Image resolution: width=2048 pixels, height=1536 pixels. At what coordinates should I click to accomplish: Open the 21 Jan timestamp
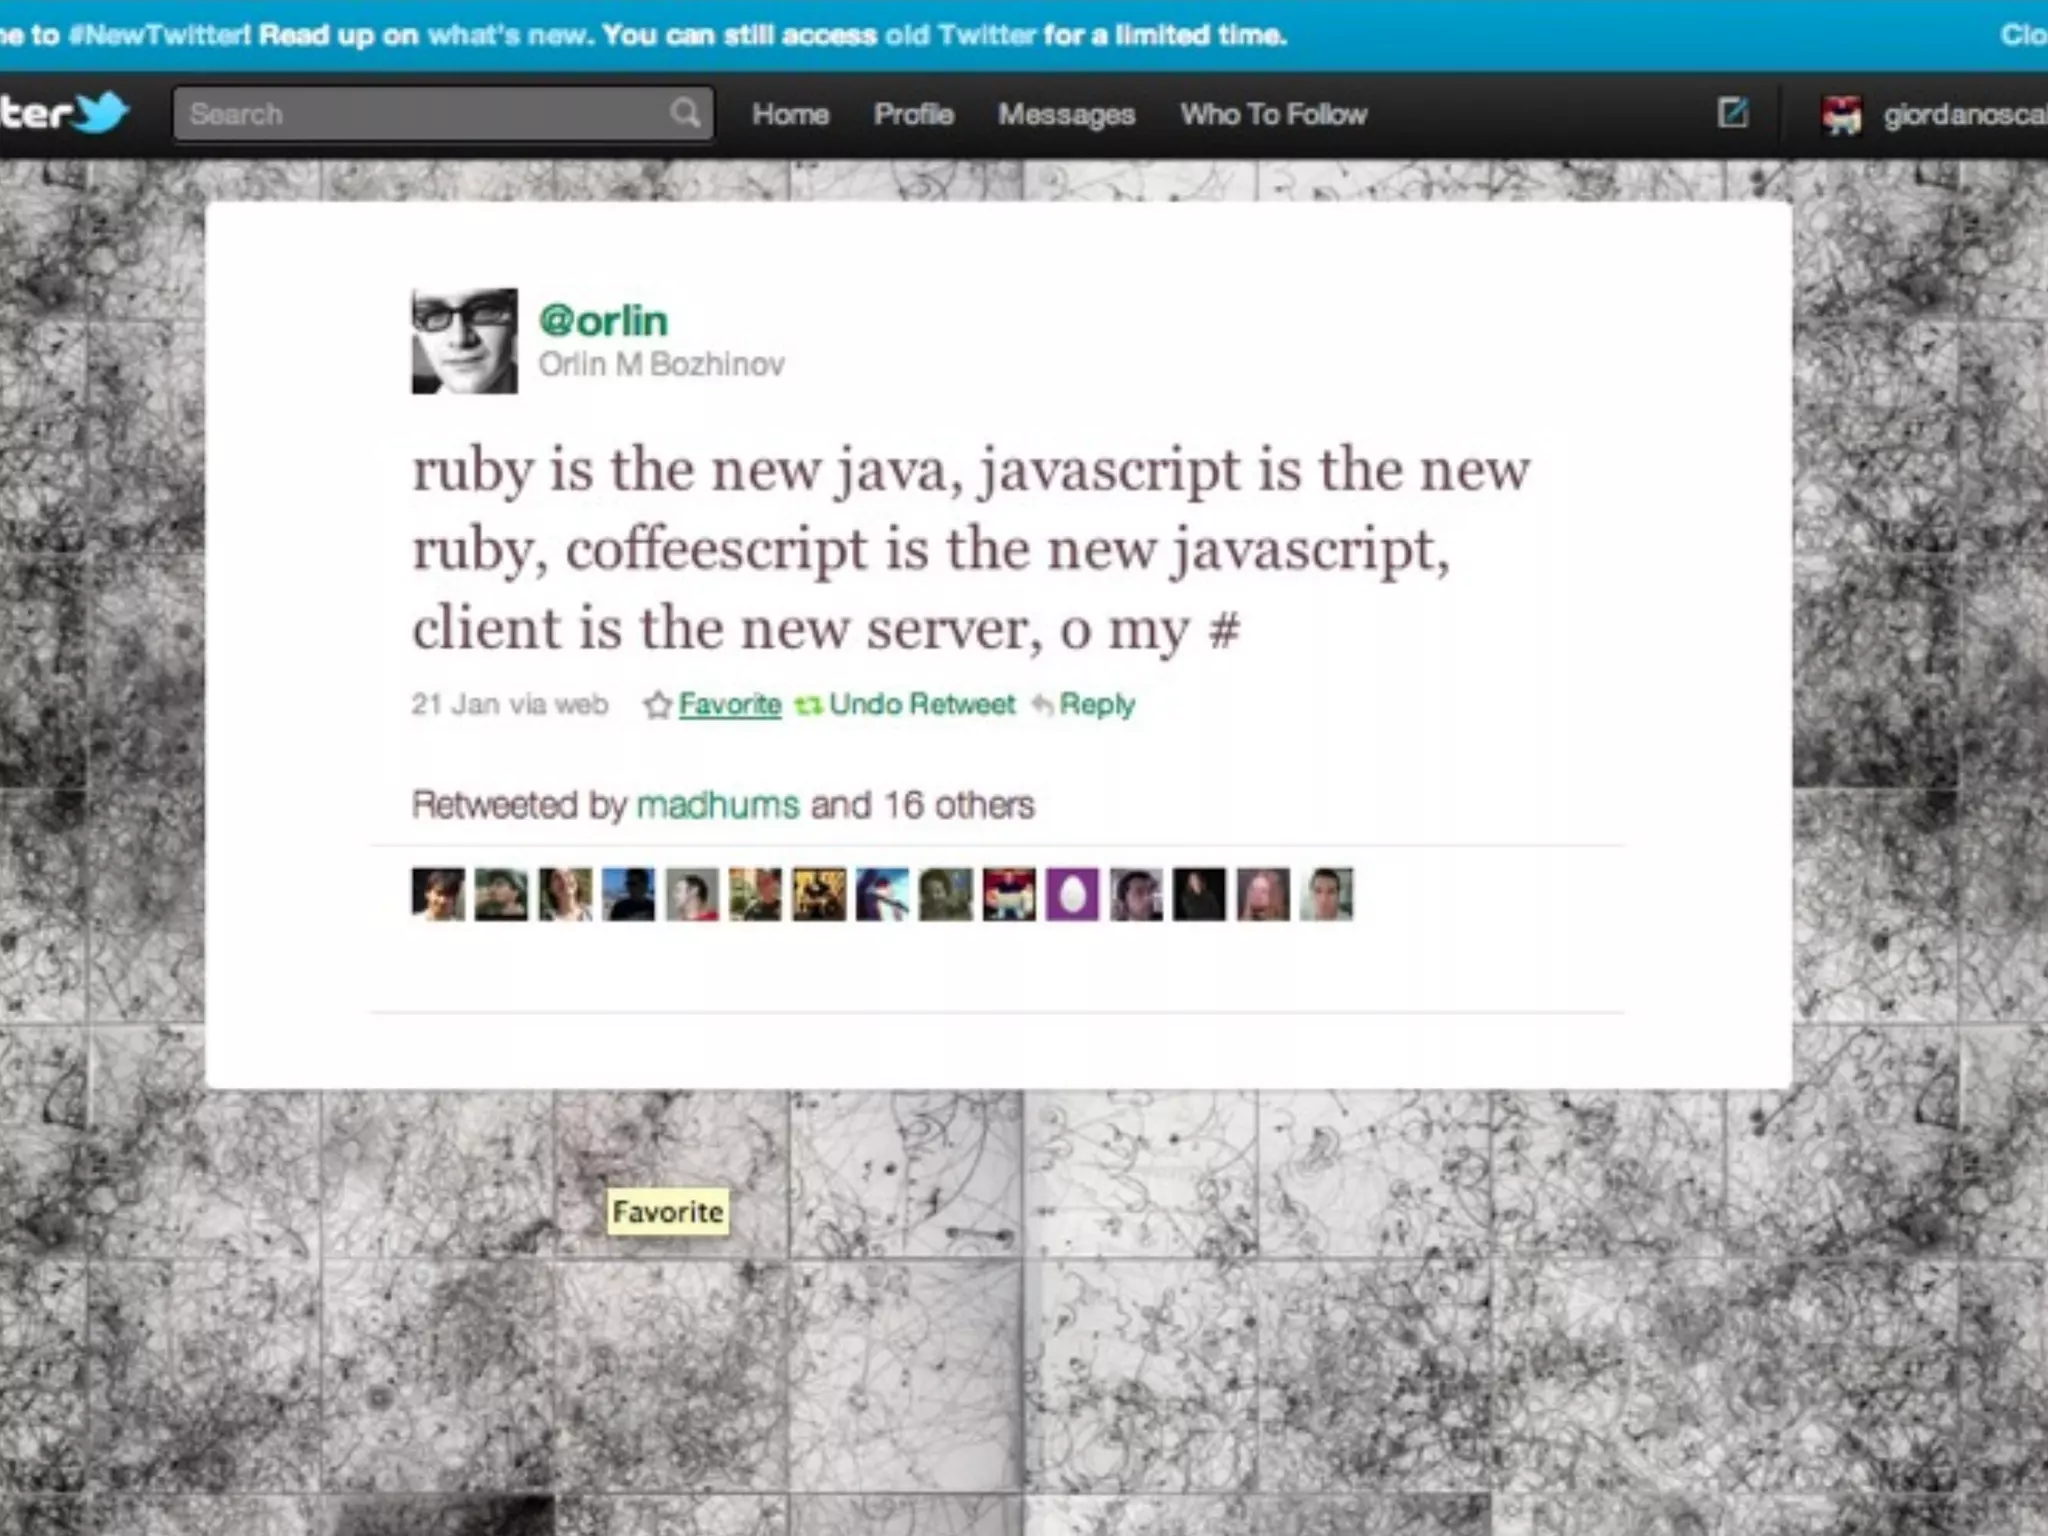pyautogui.click(x=455, y=705)
